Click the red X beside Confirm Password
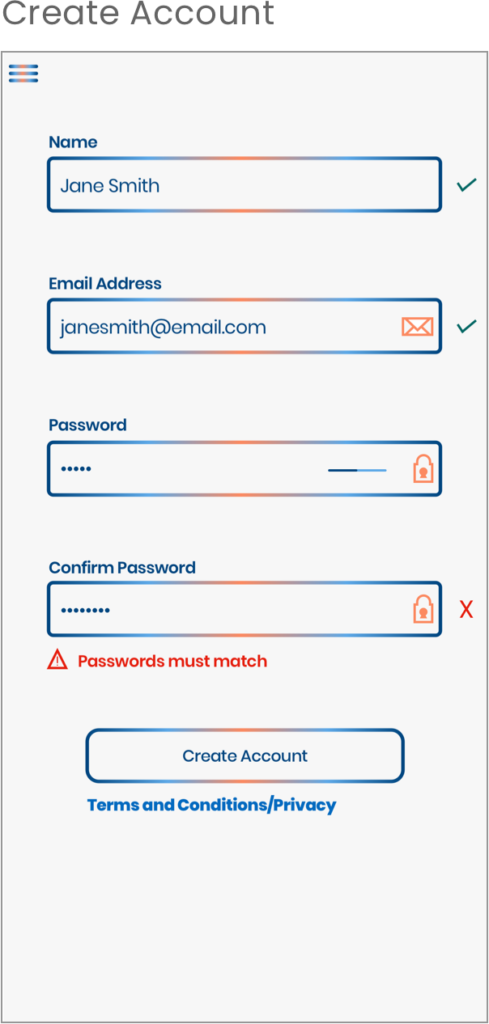 pyautogui.click(x=466, y=610)
